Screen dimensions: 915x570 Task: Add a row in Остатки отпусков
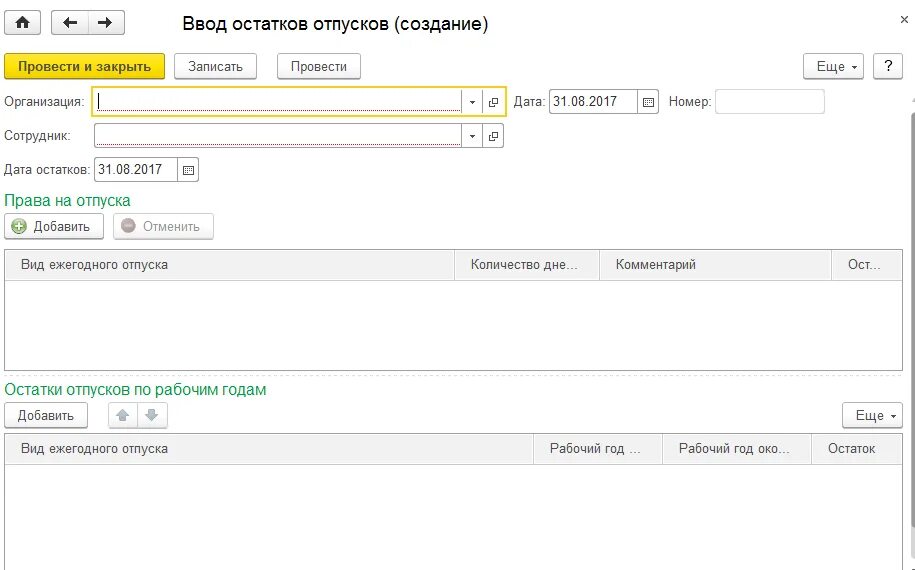pos(46,415)
